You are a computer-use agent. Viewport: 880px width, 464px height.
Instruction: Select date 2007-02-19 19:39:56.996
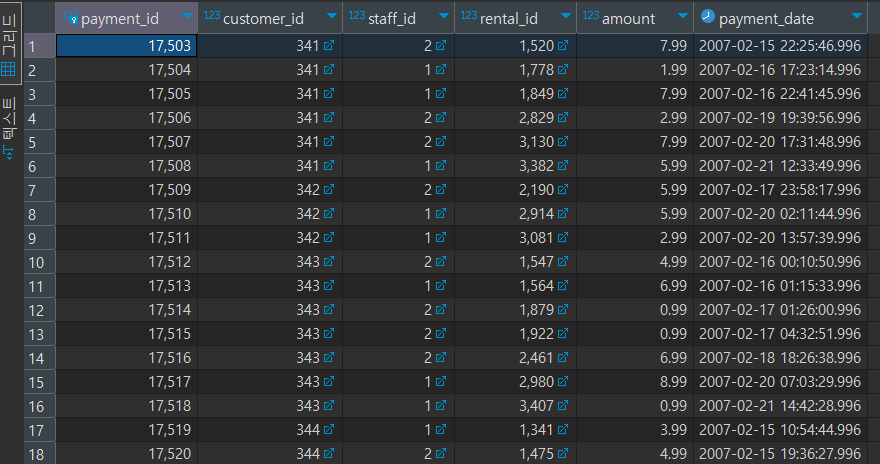[x=780, y=118]
